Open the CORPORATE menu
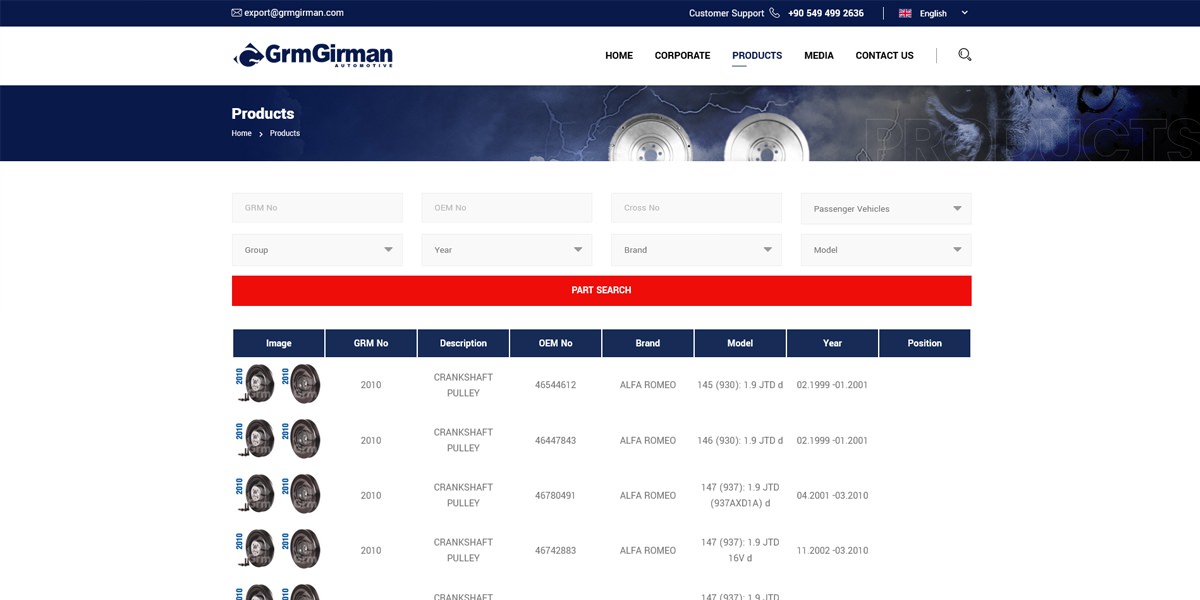Image resolution: width=1200 pixels, height=600 pixels. tap(683, 56)
